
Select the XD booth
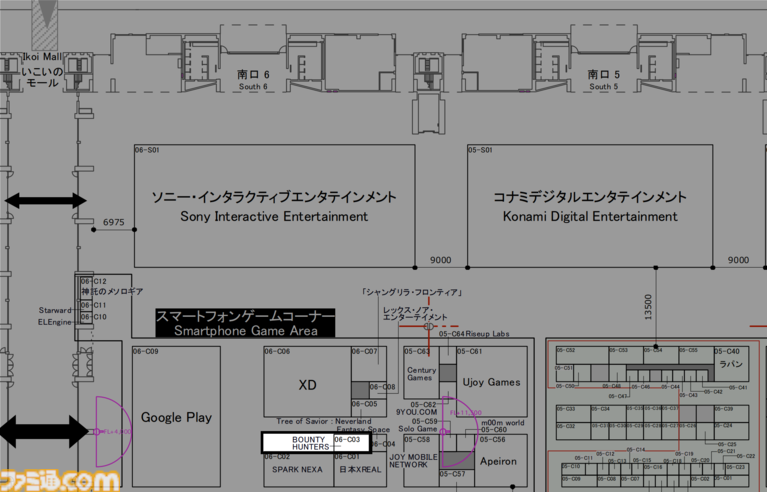point(307,382)
